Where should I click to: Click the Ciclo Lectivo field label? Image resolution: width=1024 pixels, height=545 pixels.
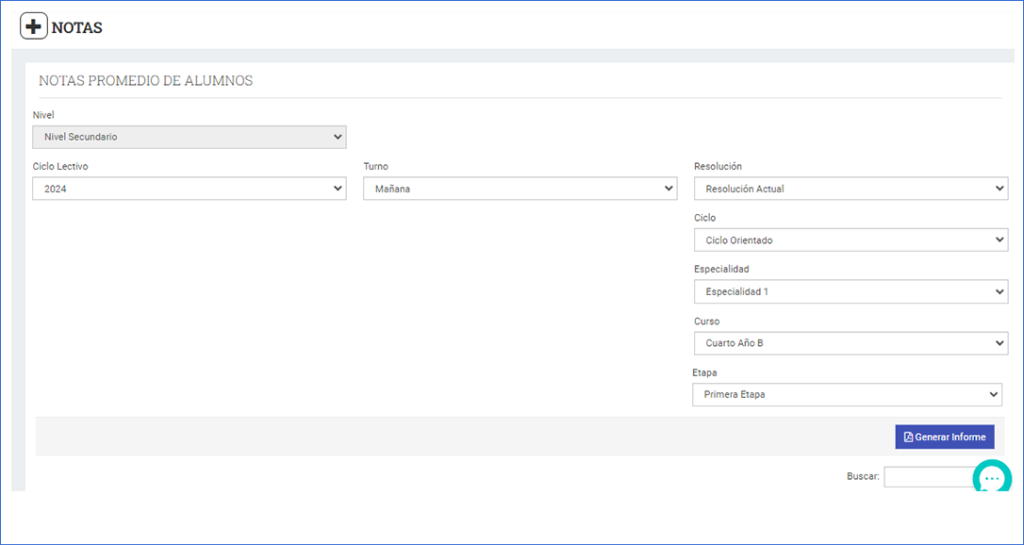tap(61, 166)
